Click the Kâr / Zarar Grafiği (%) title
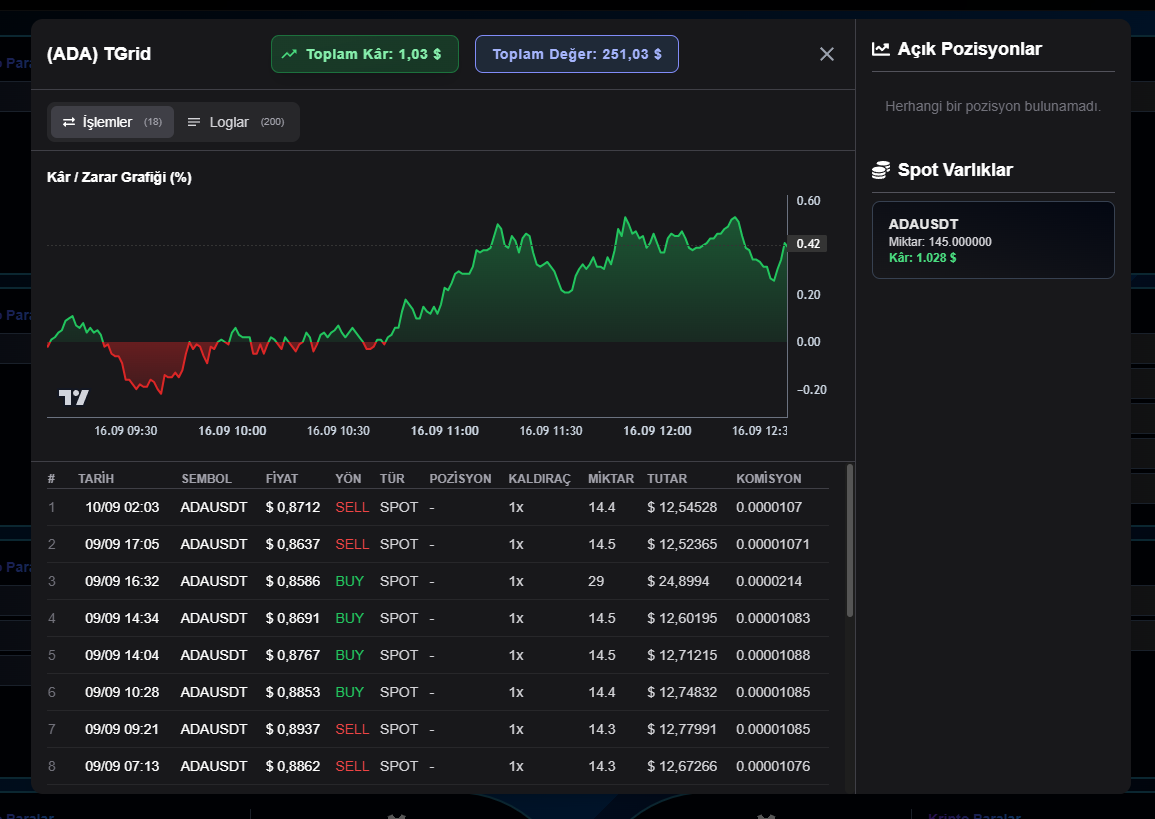This screenshot has height=819, width=1155. (x=119, y=177)
